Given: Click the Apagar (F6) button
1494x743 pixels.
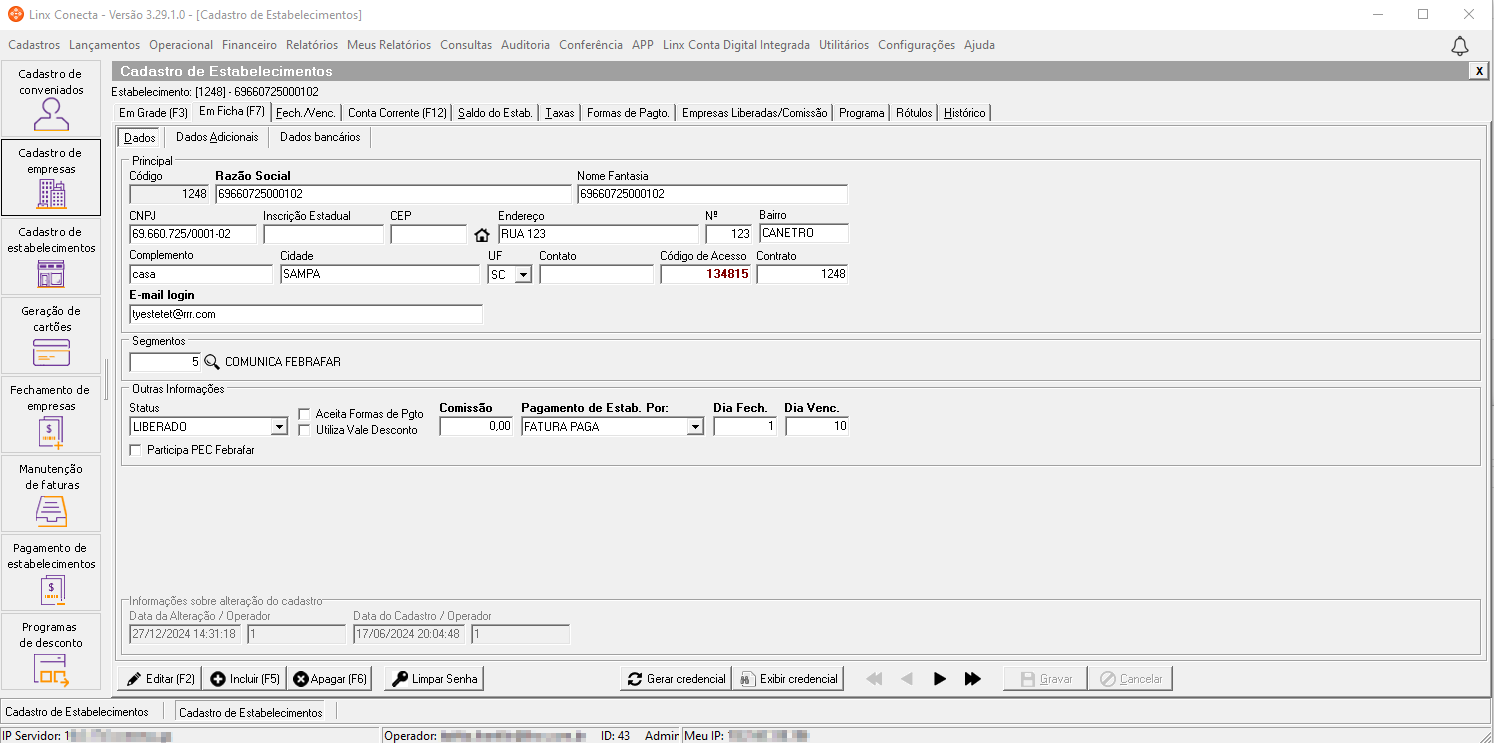Looking at the screenshot, I should (330, 679).
